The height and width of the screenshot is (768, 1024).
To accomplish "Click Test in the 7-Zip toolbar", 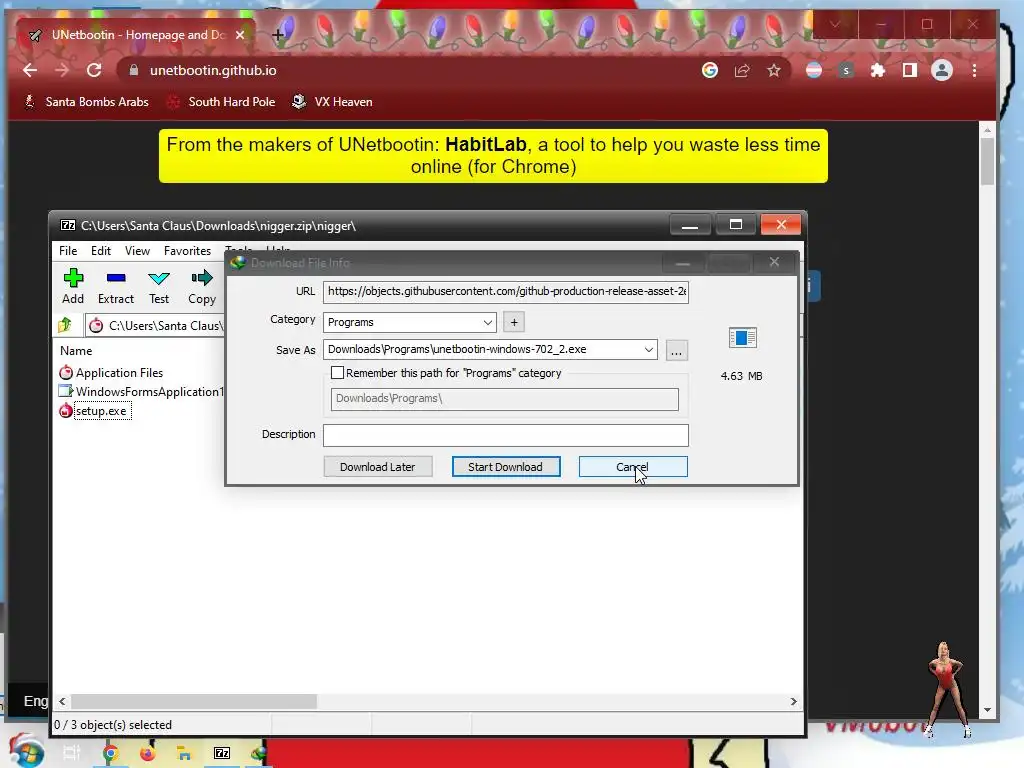I will (x=159, y=287).
